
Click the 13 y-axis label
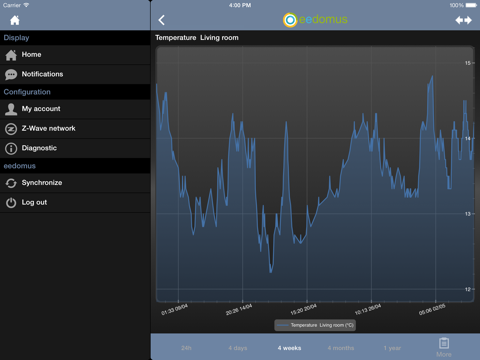(468, 214)
